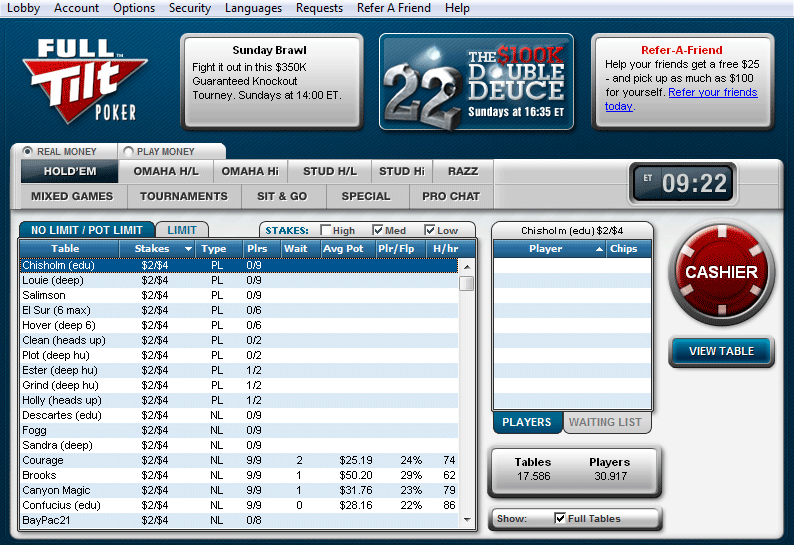Select the Courage table row

pos(239,460)
